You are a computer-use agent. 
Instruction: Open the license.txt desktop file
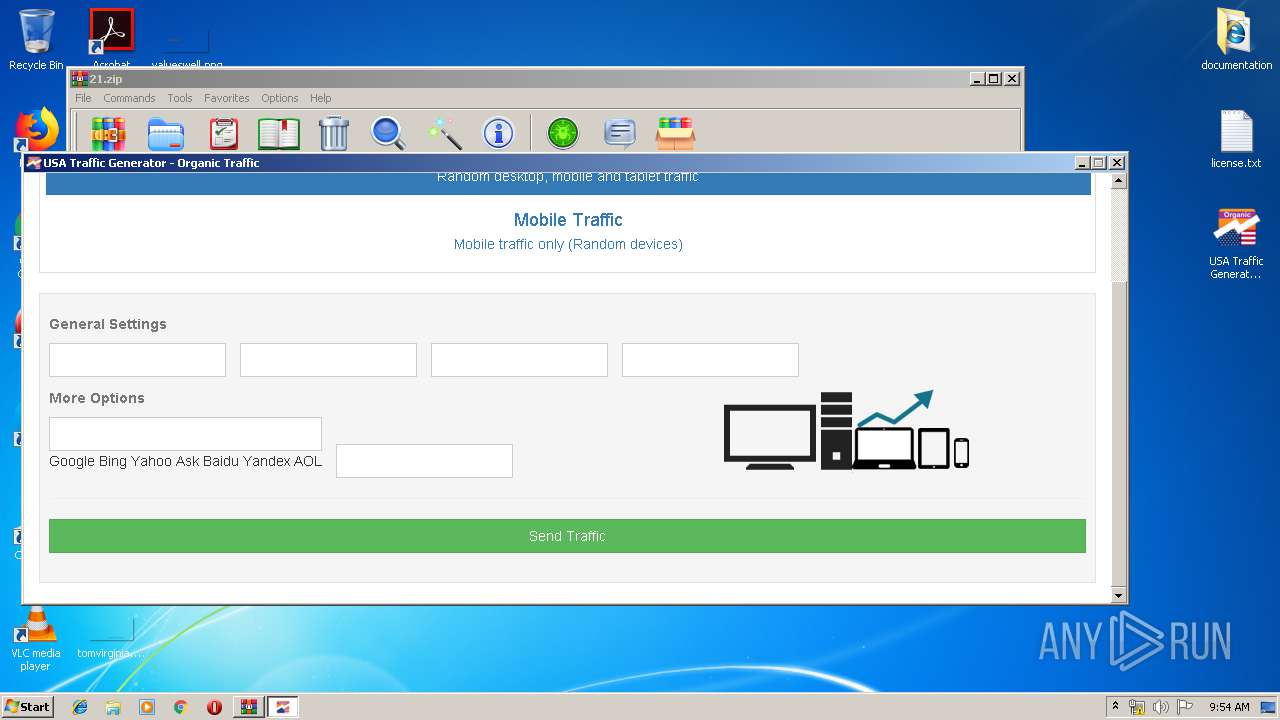1236,138
